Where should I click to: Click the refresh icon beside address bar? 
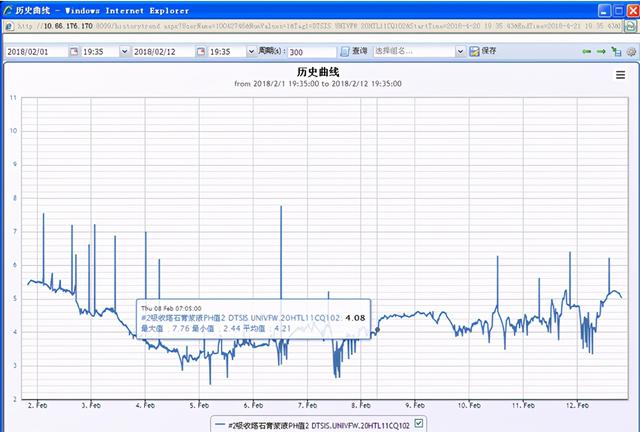pyautogui.click(x=631, y=26)
